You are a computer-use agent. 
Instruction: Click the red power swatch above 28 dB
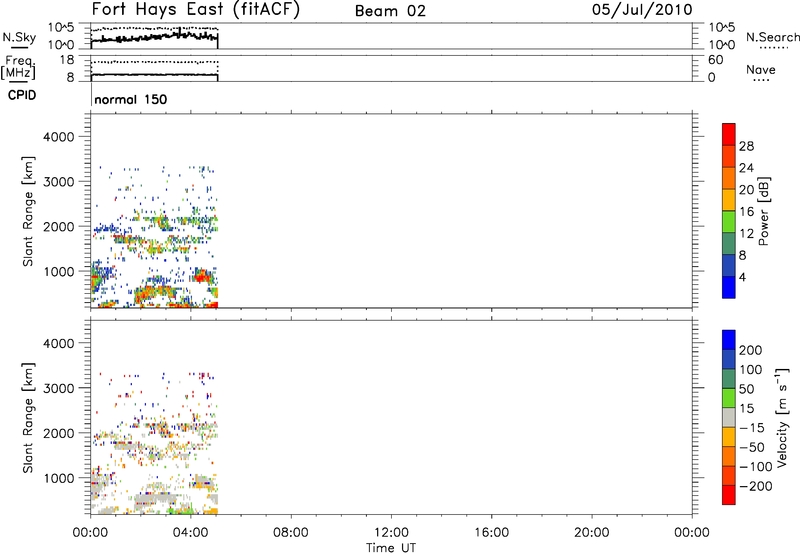[x=729, y=134]
